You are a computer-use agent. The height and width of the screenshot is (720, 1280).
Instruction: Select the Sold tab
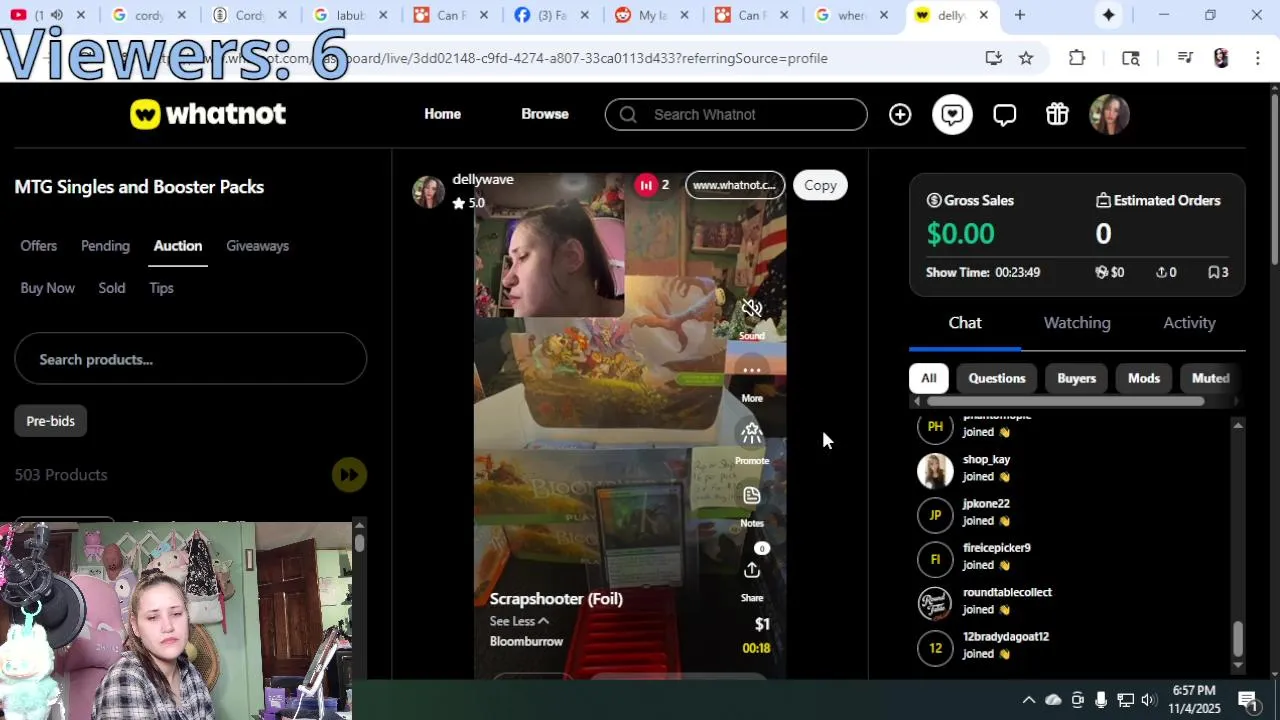(112, 288)
